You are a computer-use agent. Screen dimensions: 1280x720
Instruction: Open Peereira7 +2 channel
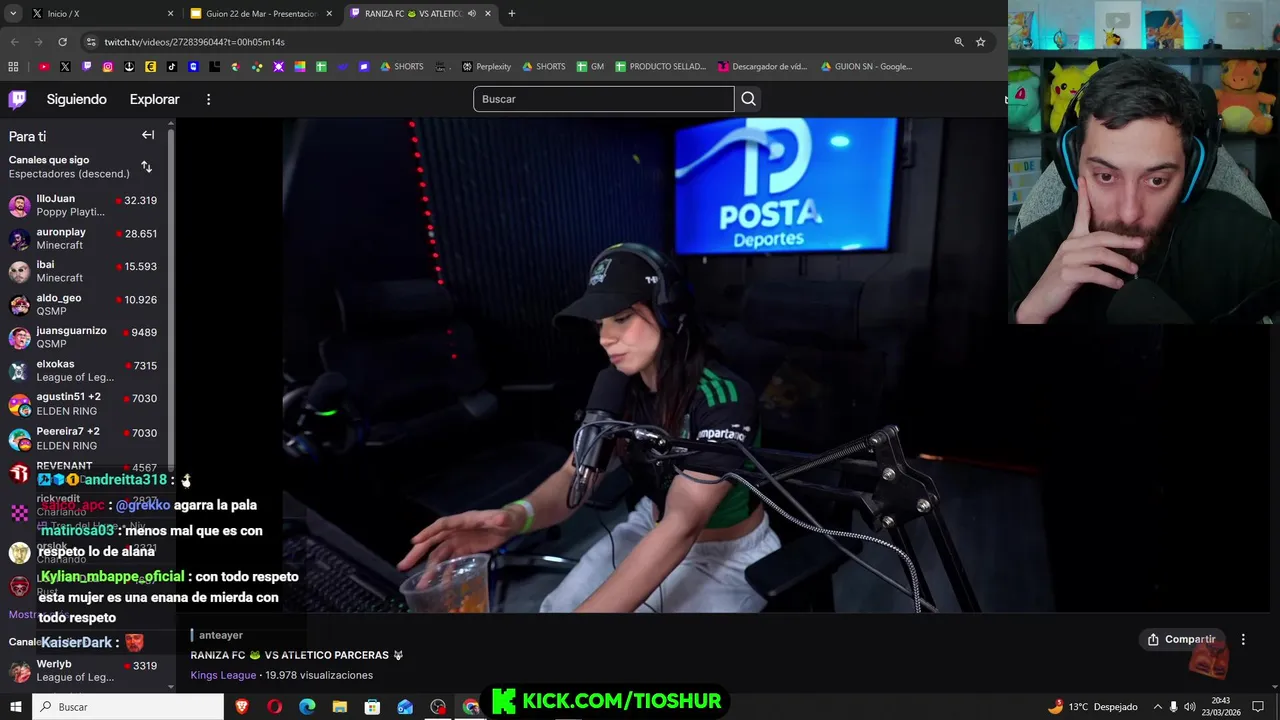84,439
